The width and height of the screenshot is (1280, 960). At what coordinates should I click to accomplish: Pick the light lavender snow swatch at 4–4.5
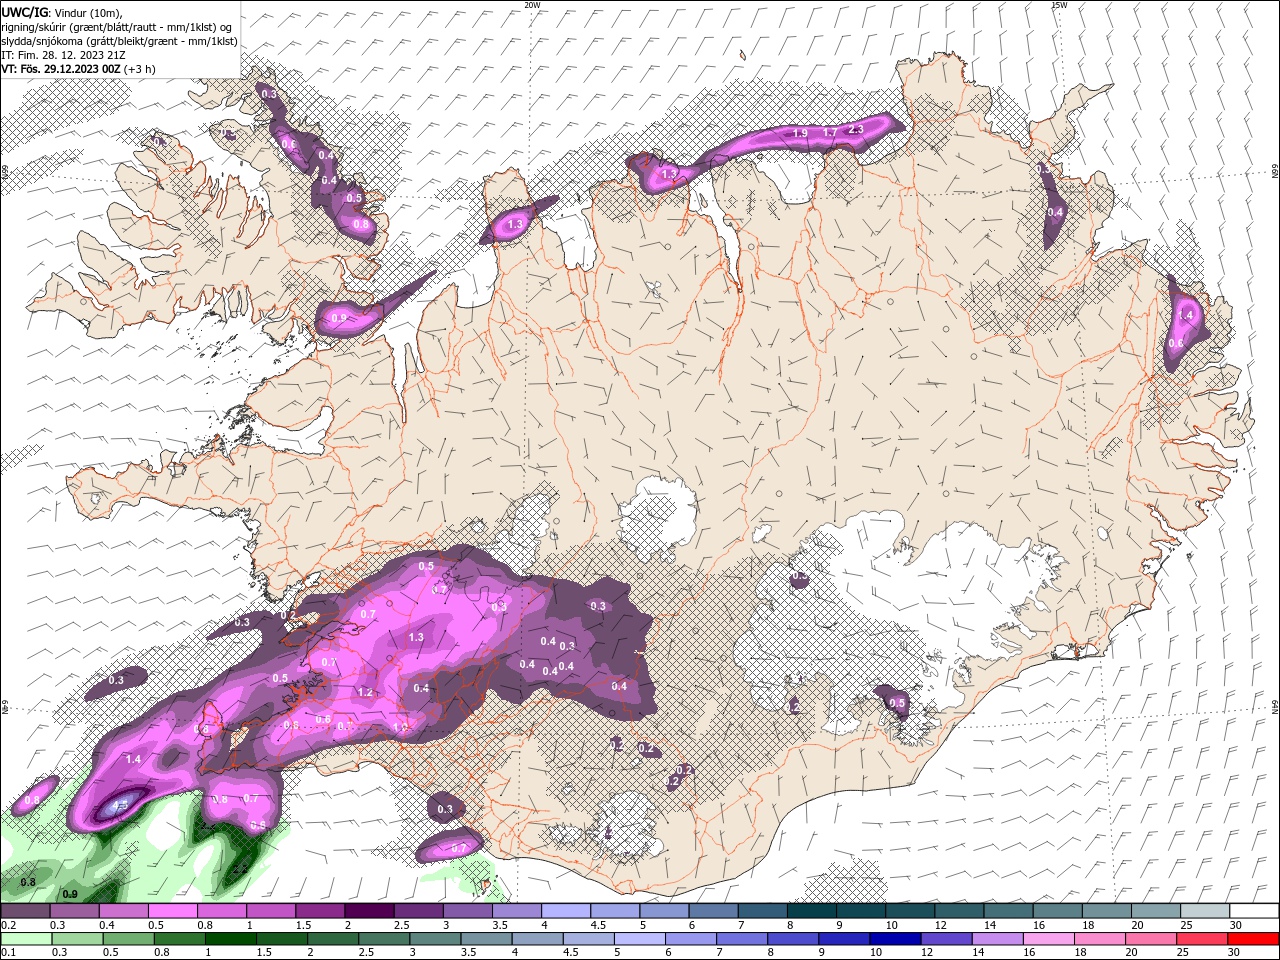[566, 911]
